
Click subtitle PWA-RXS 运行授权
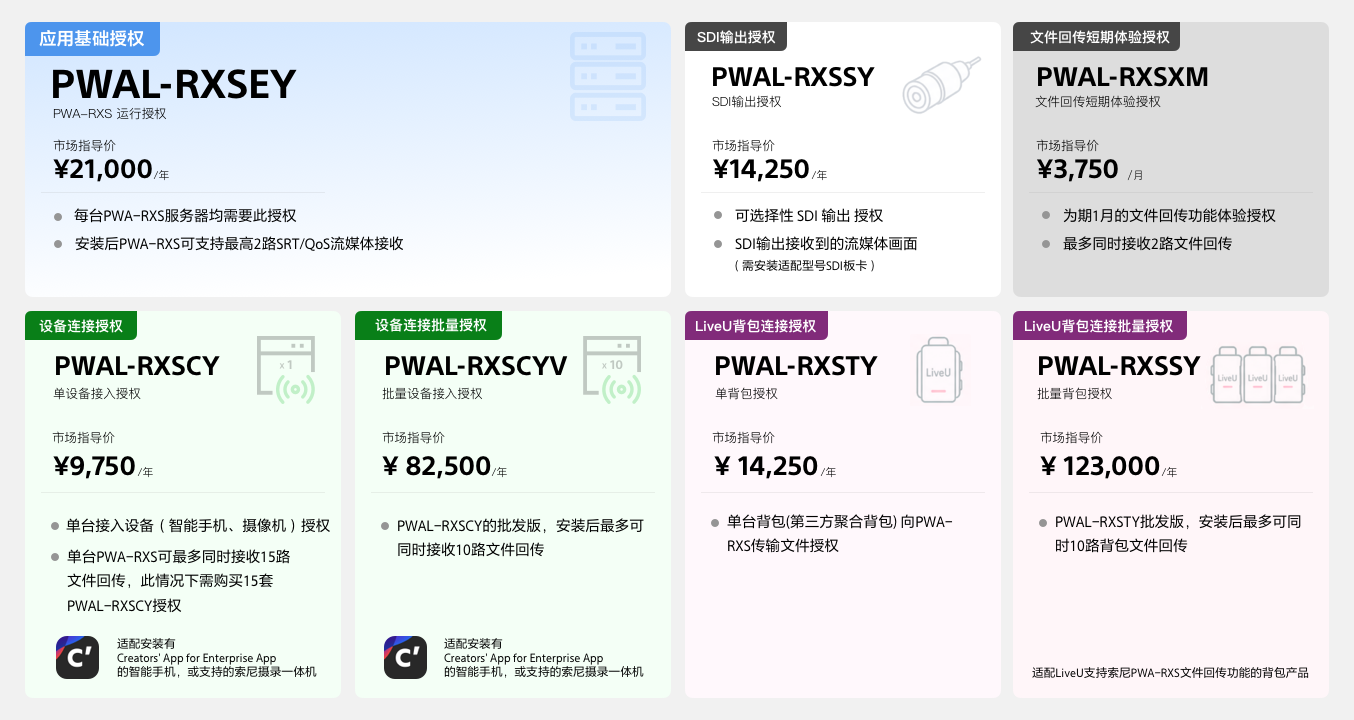(110, 114)
